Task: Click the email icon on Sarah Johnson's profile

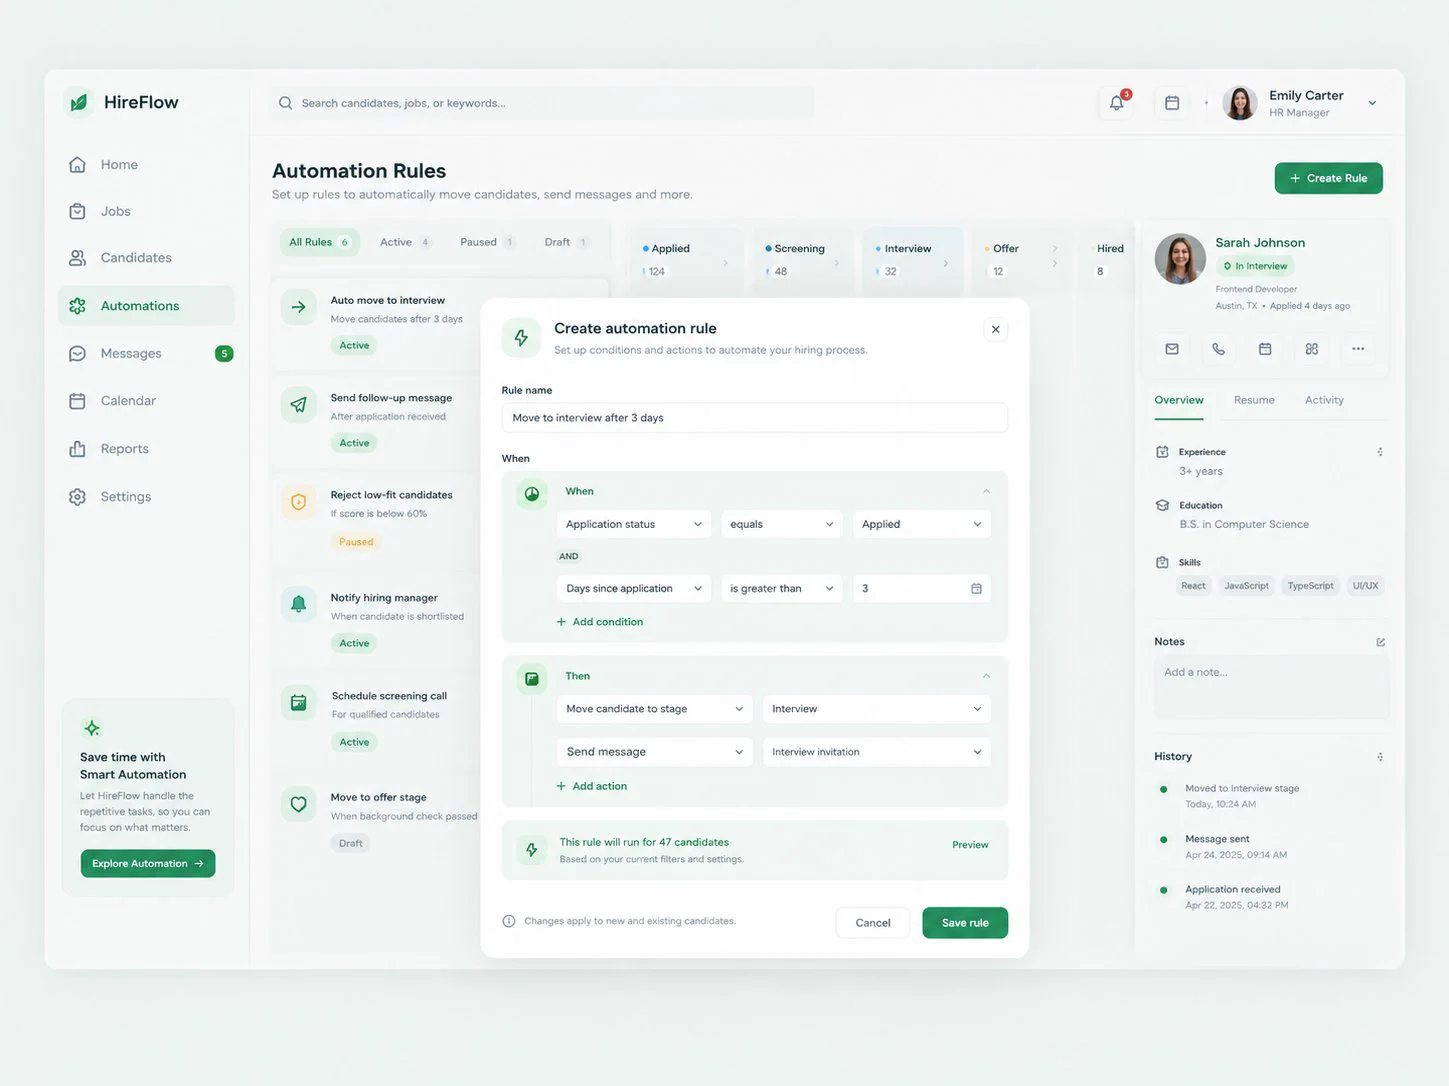Action: pos(1172,349)
